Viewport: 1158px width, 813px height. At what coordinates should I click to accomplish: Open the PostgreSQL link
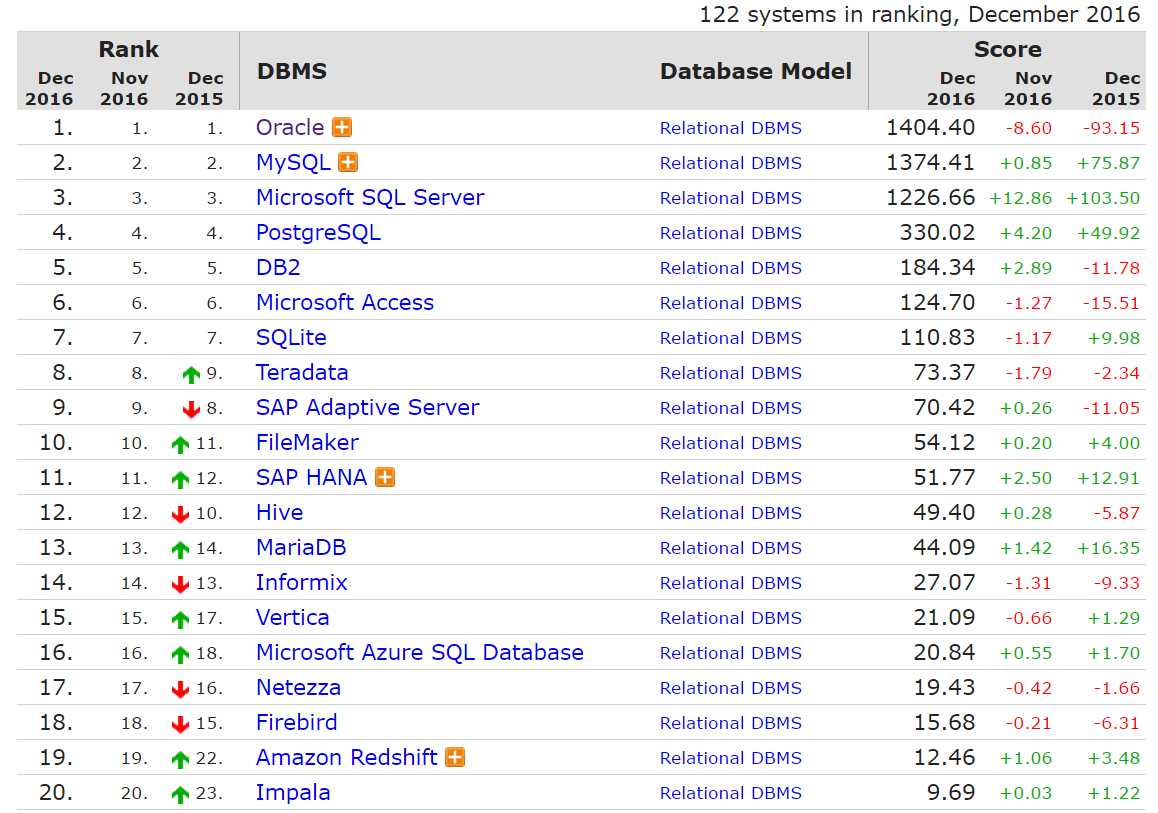coord(318,233)
